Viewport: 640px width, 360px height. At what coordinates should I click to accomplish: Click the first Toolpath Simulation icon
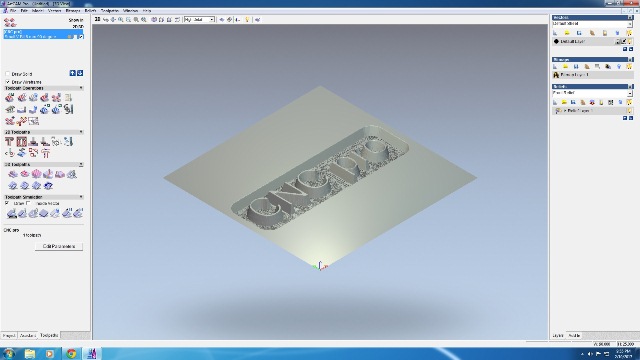[11, 213]
